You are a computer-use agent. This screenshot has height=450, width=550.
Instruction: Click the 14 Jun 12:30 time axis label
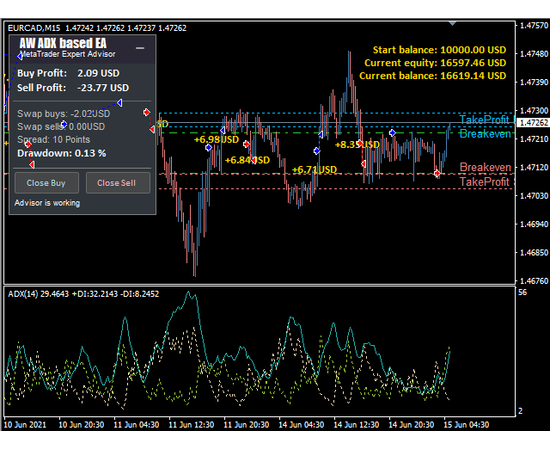pyautogui.click(x=356, y=425)
